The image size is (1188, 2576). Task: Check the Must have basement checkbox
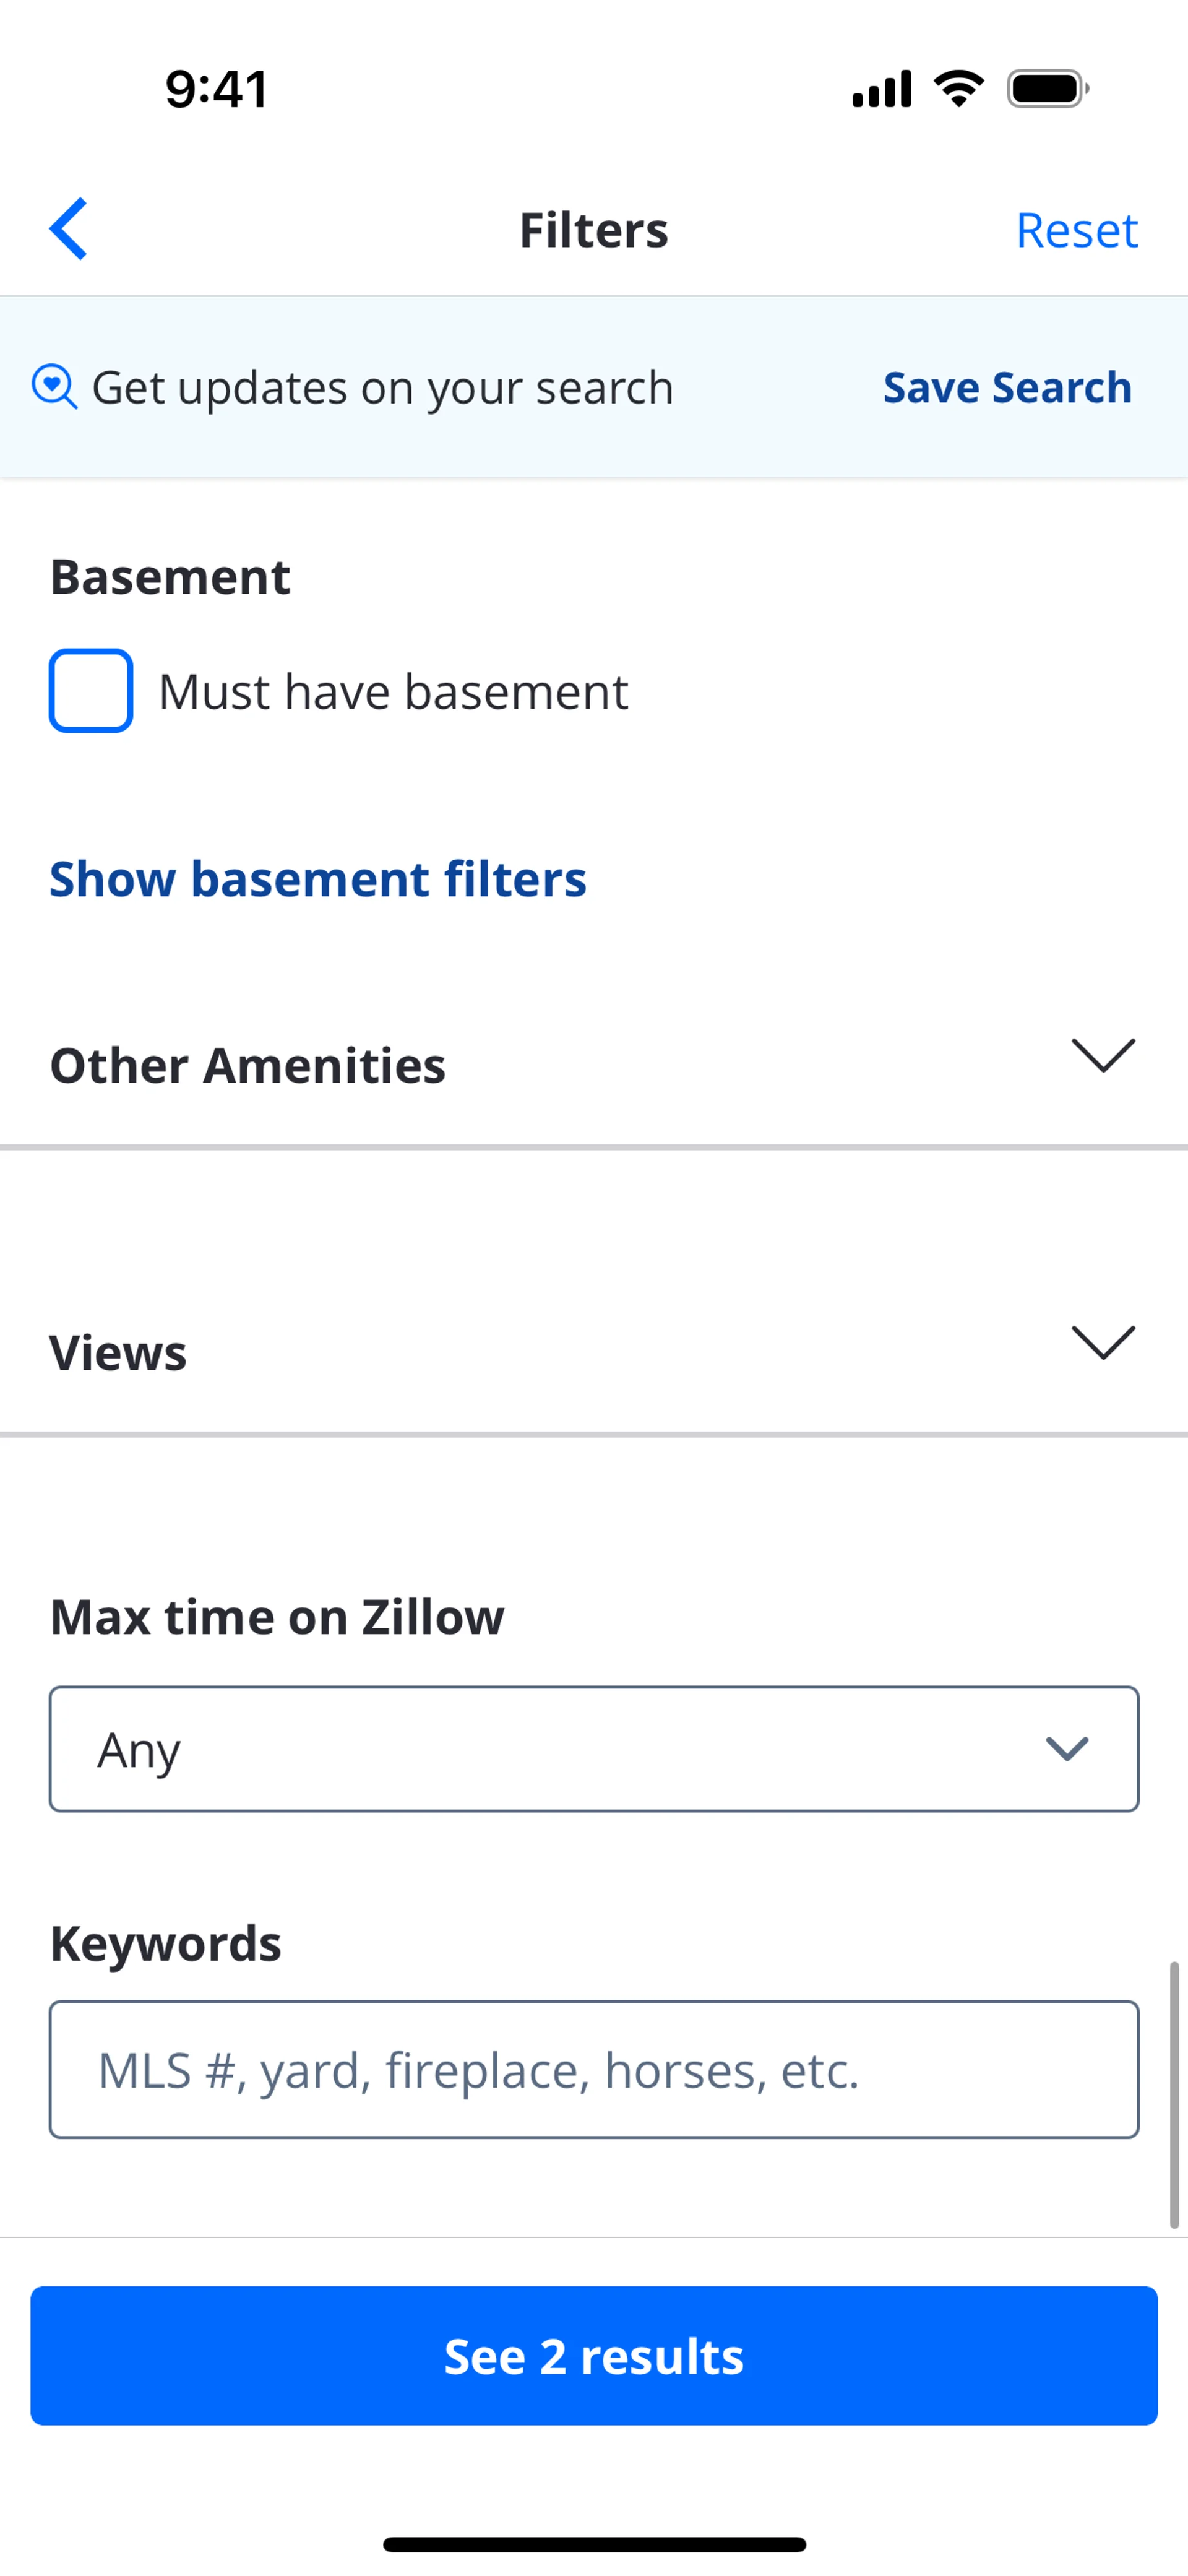pyautogui.click(x=91, y=691)
